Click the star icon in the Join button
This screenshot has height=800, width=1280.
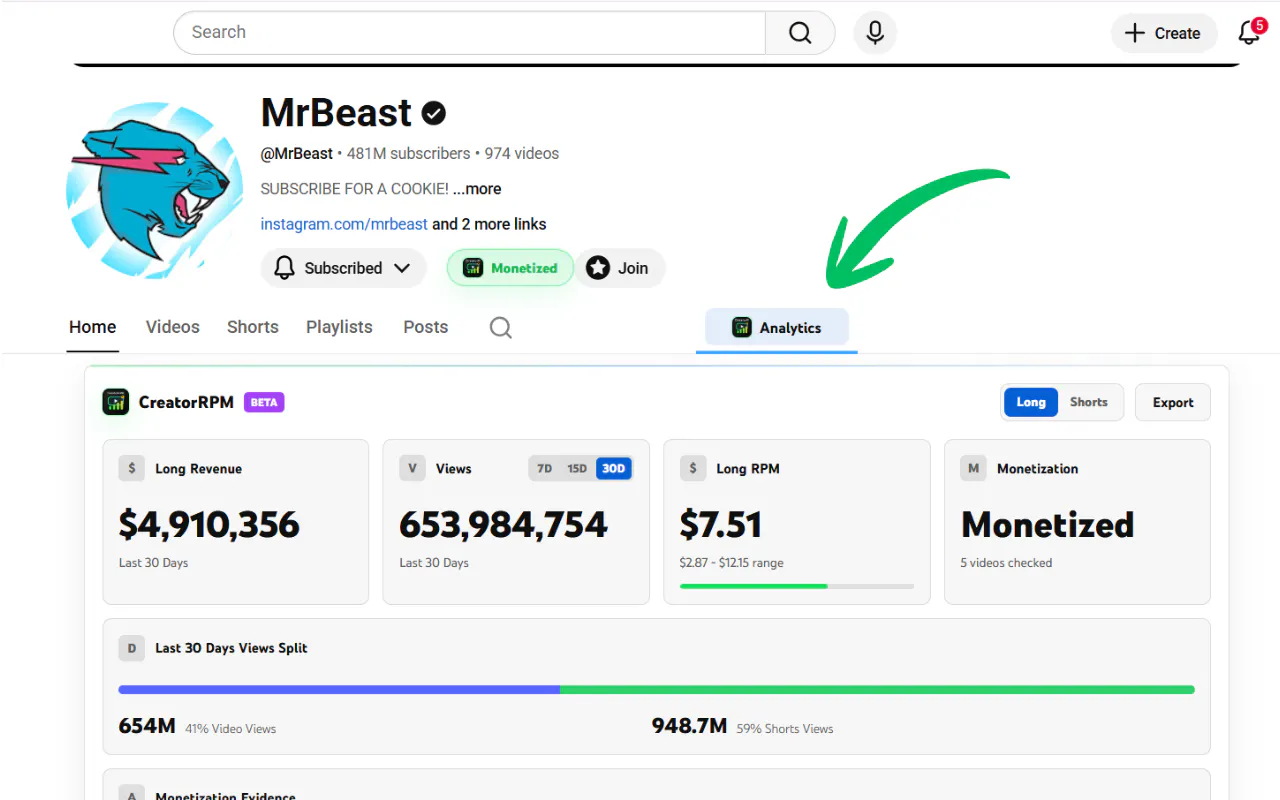coord(598,268)
